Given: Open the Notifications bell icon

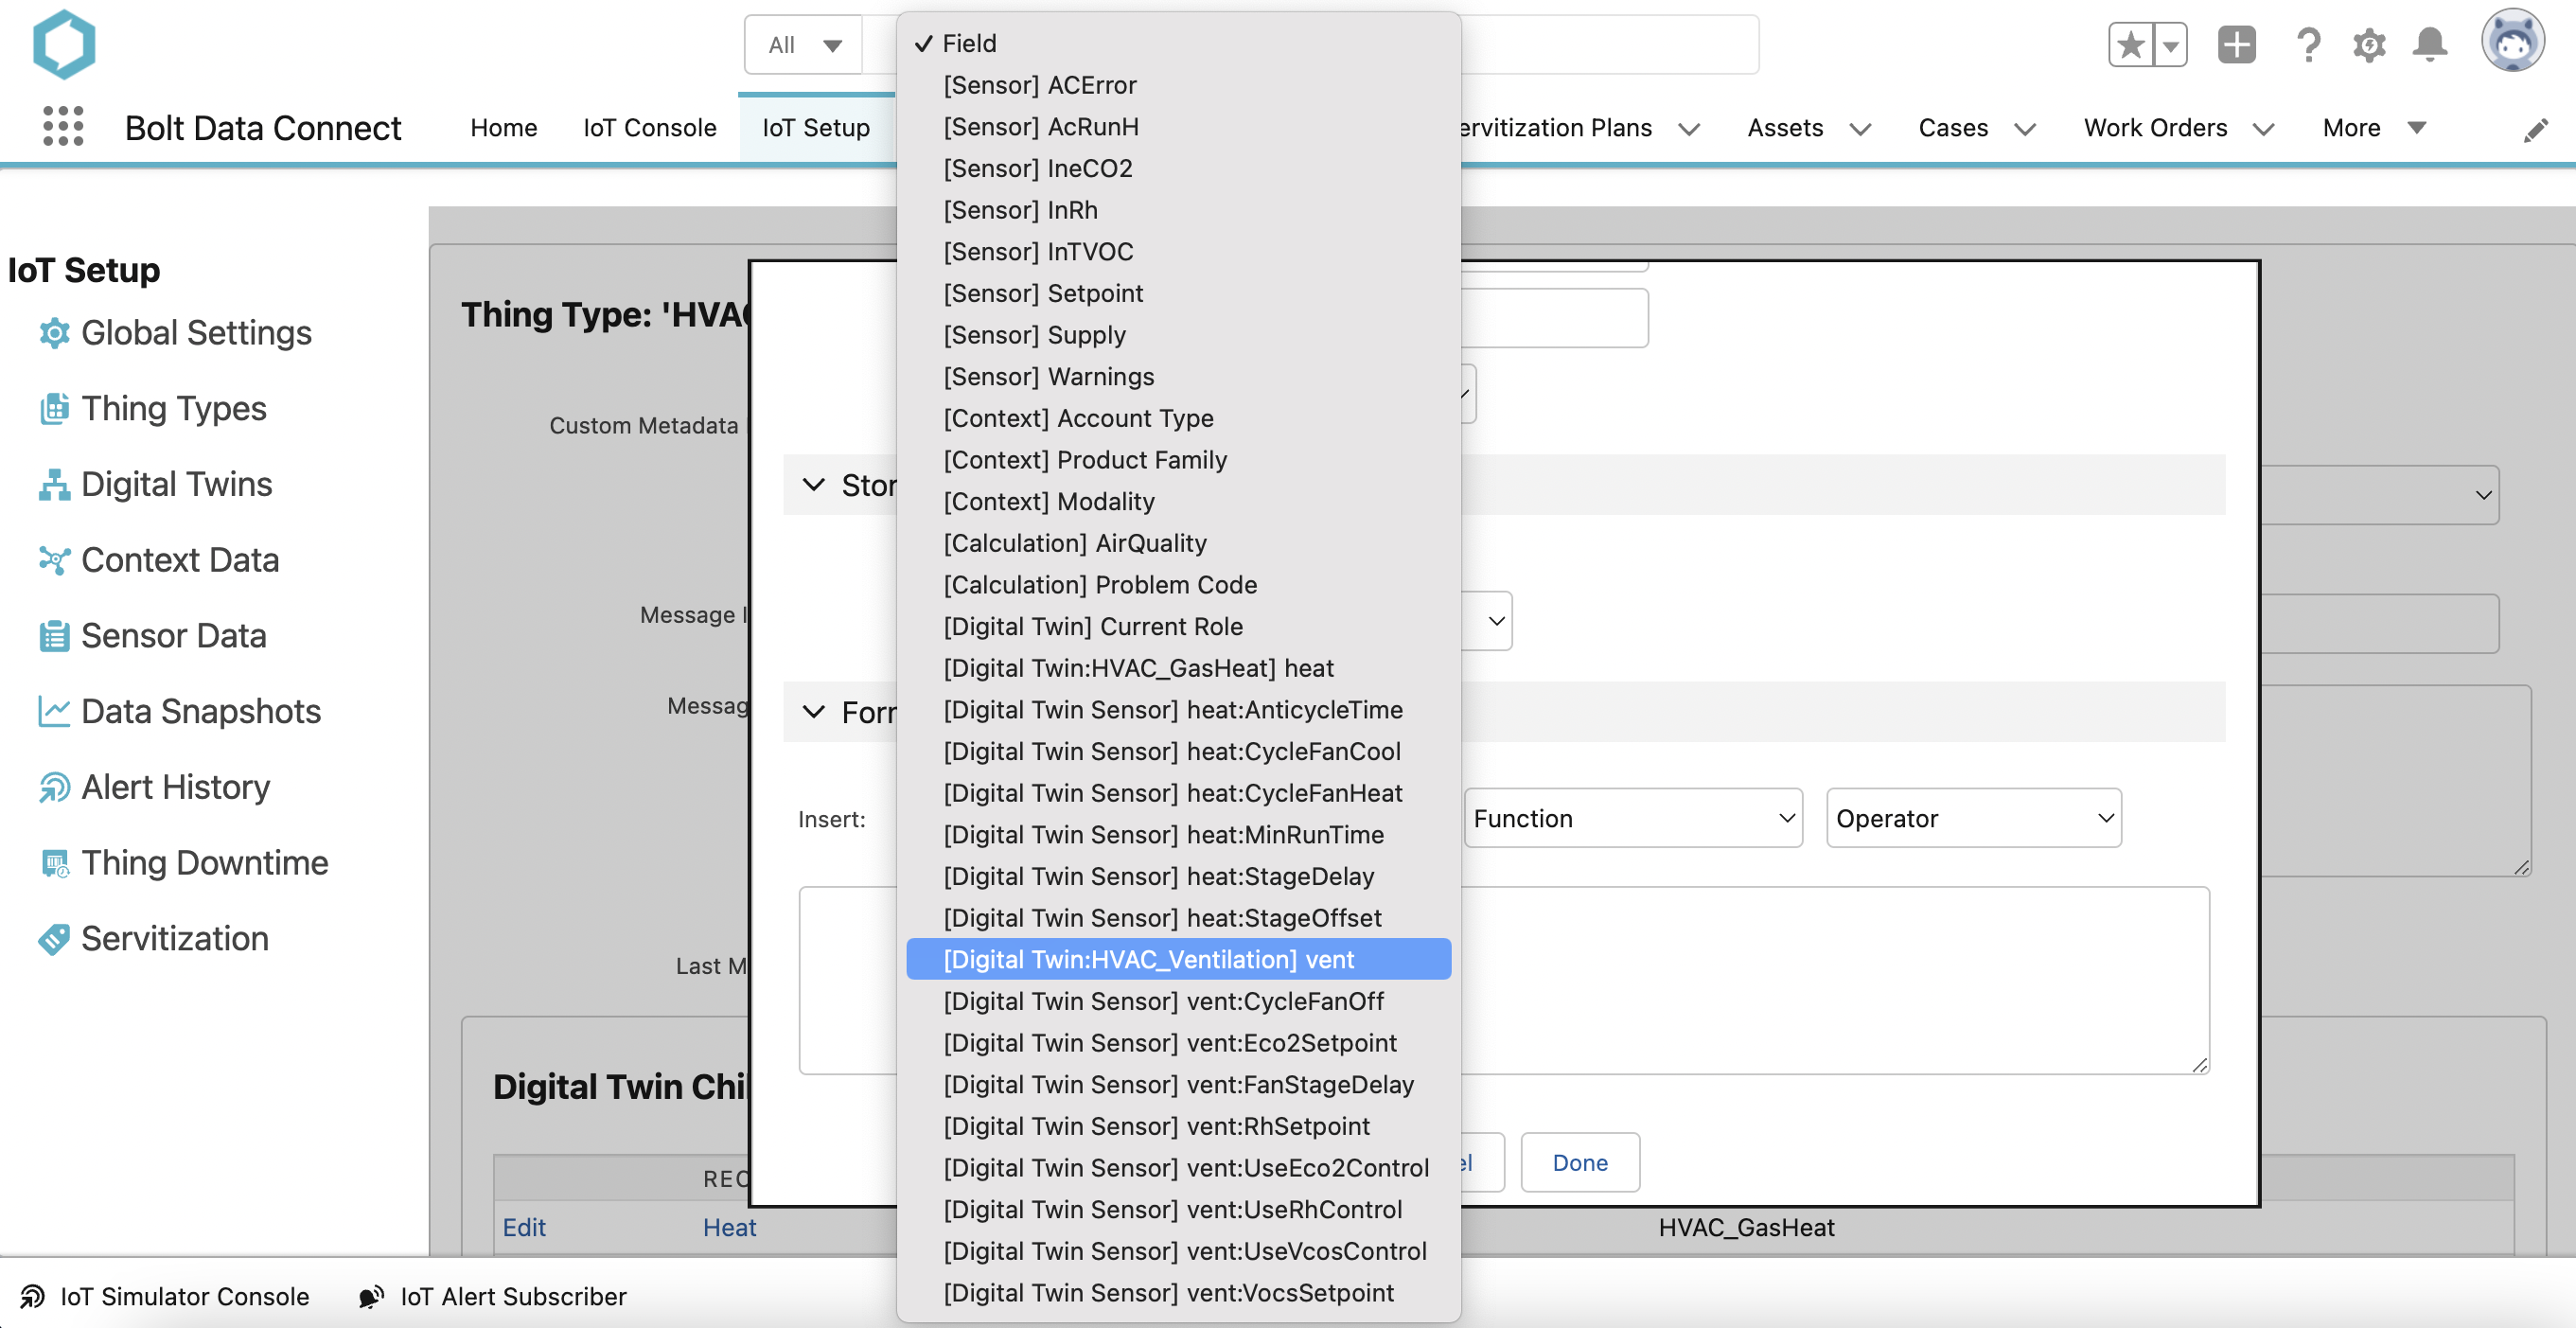Looking at the screenshot, I should pyautogui.click(x=2430, y=45).
